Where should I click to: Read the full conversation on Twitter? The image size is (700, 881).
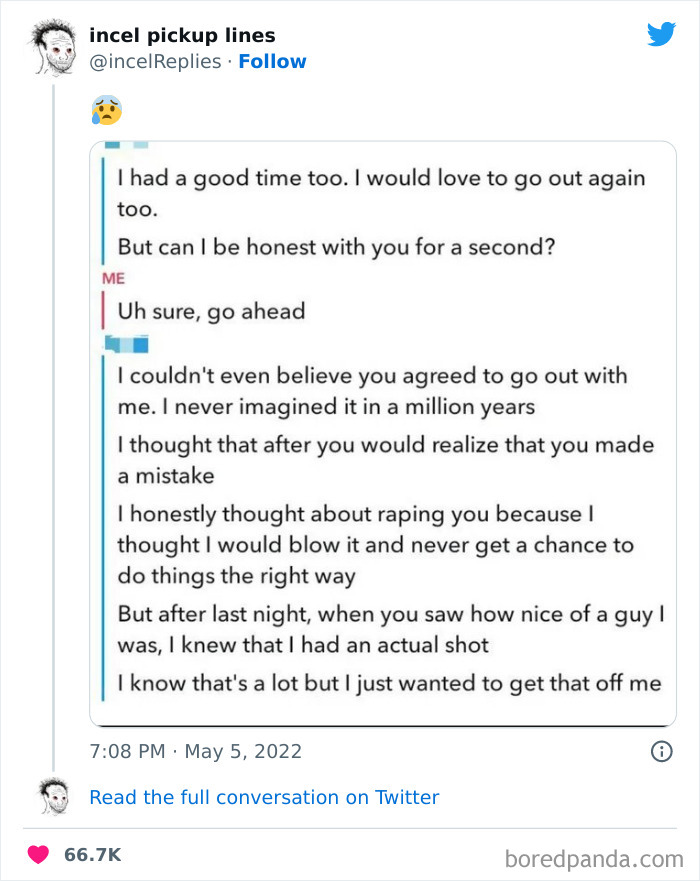264,797
